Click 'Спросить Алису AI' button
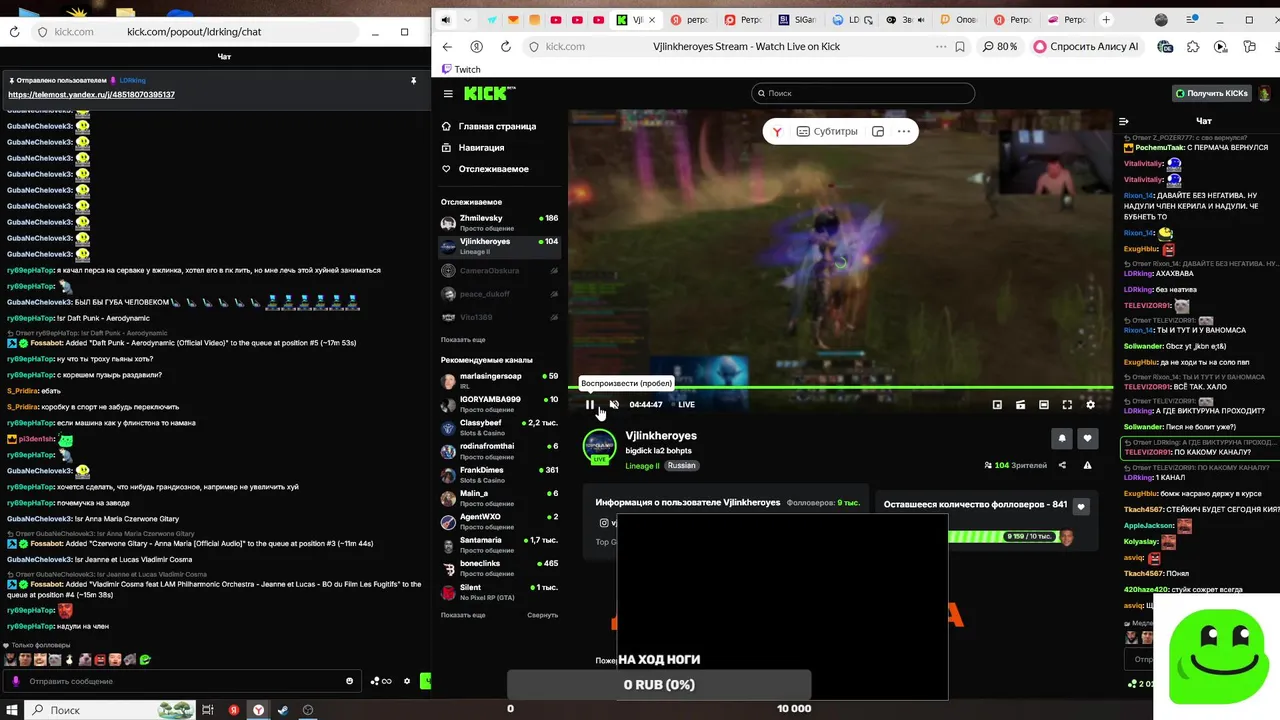 click(1086, 46)
